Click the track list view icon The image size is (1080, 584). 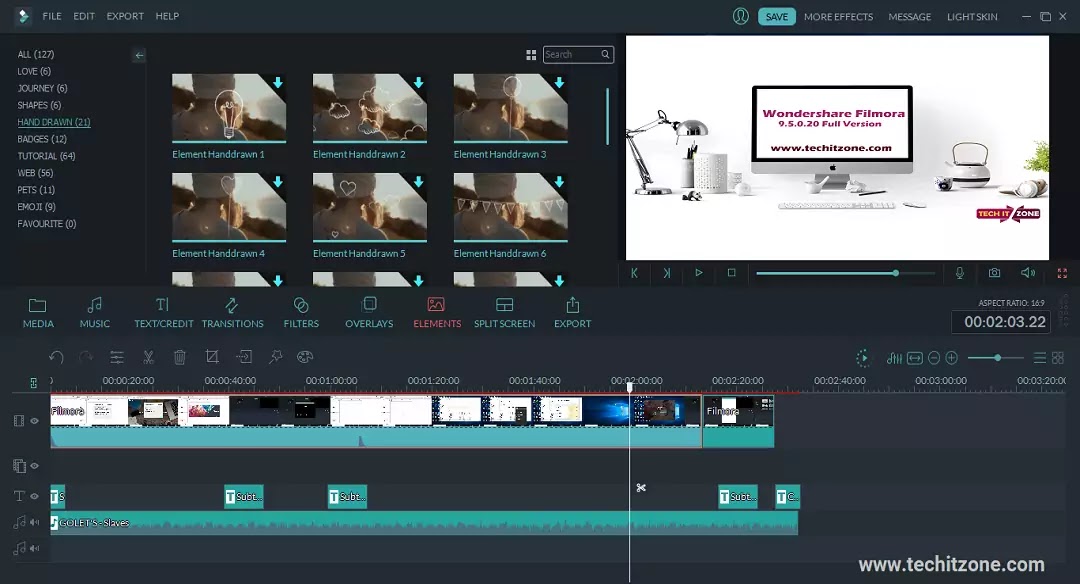click(1040, 358)
